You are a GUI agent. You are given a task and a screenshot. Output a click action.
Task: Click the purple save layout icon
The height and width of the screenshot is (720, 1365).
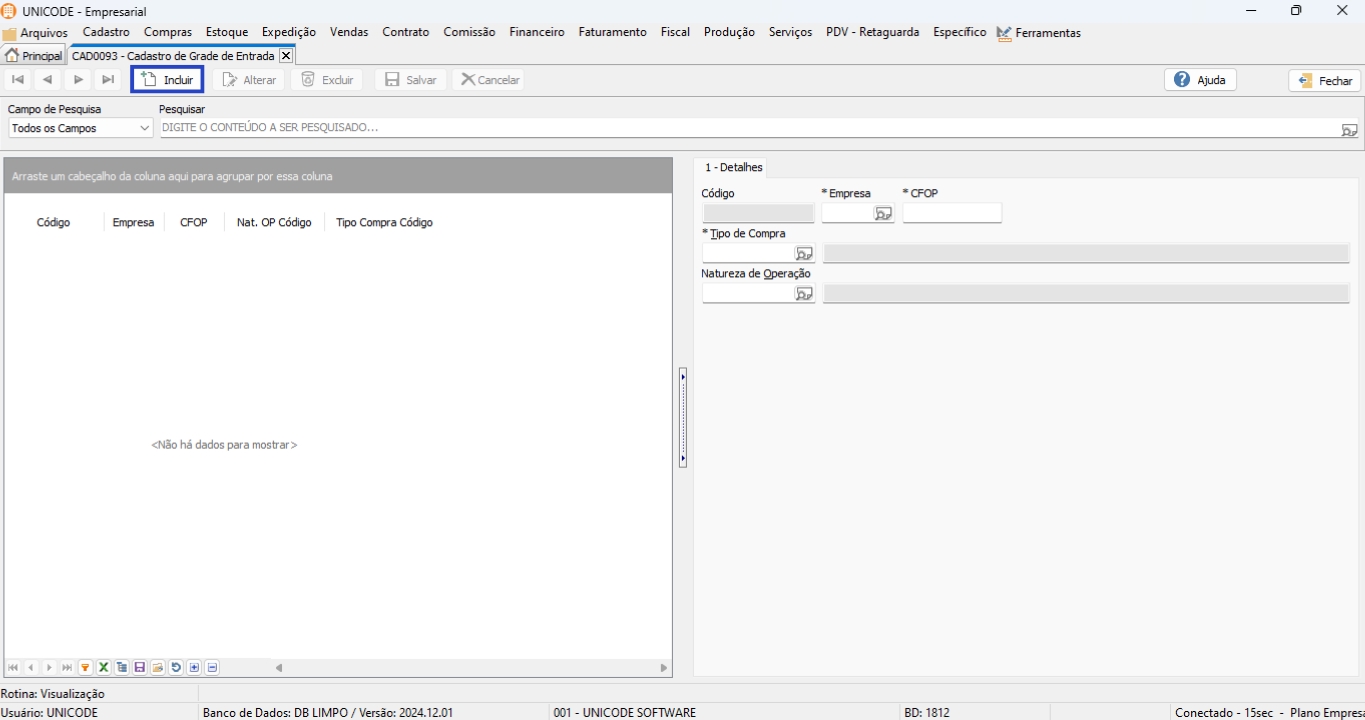(x=139, y=668)
